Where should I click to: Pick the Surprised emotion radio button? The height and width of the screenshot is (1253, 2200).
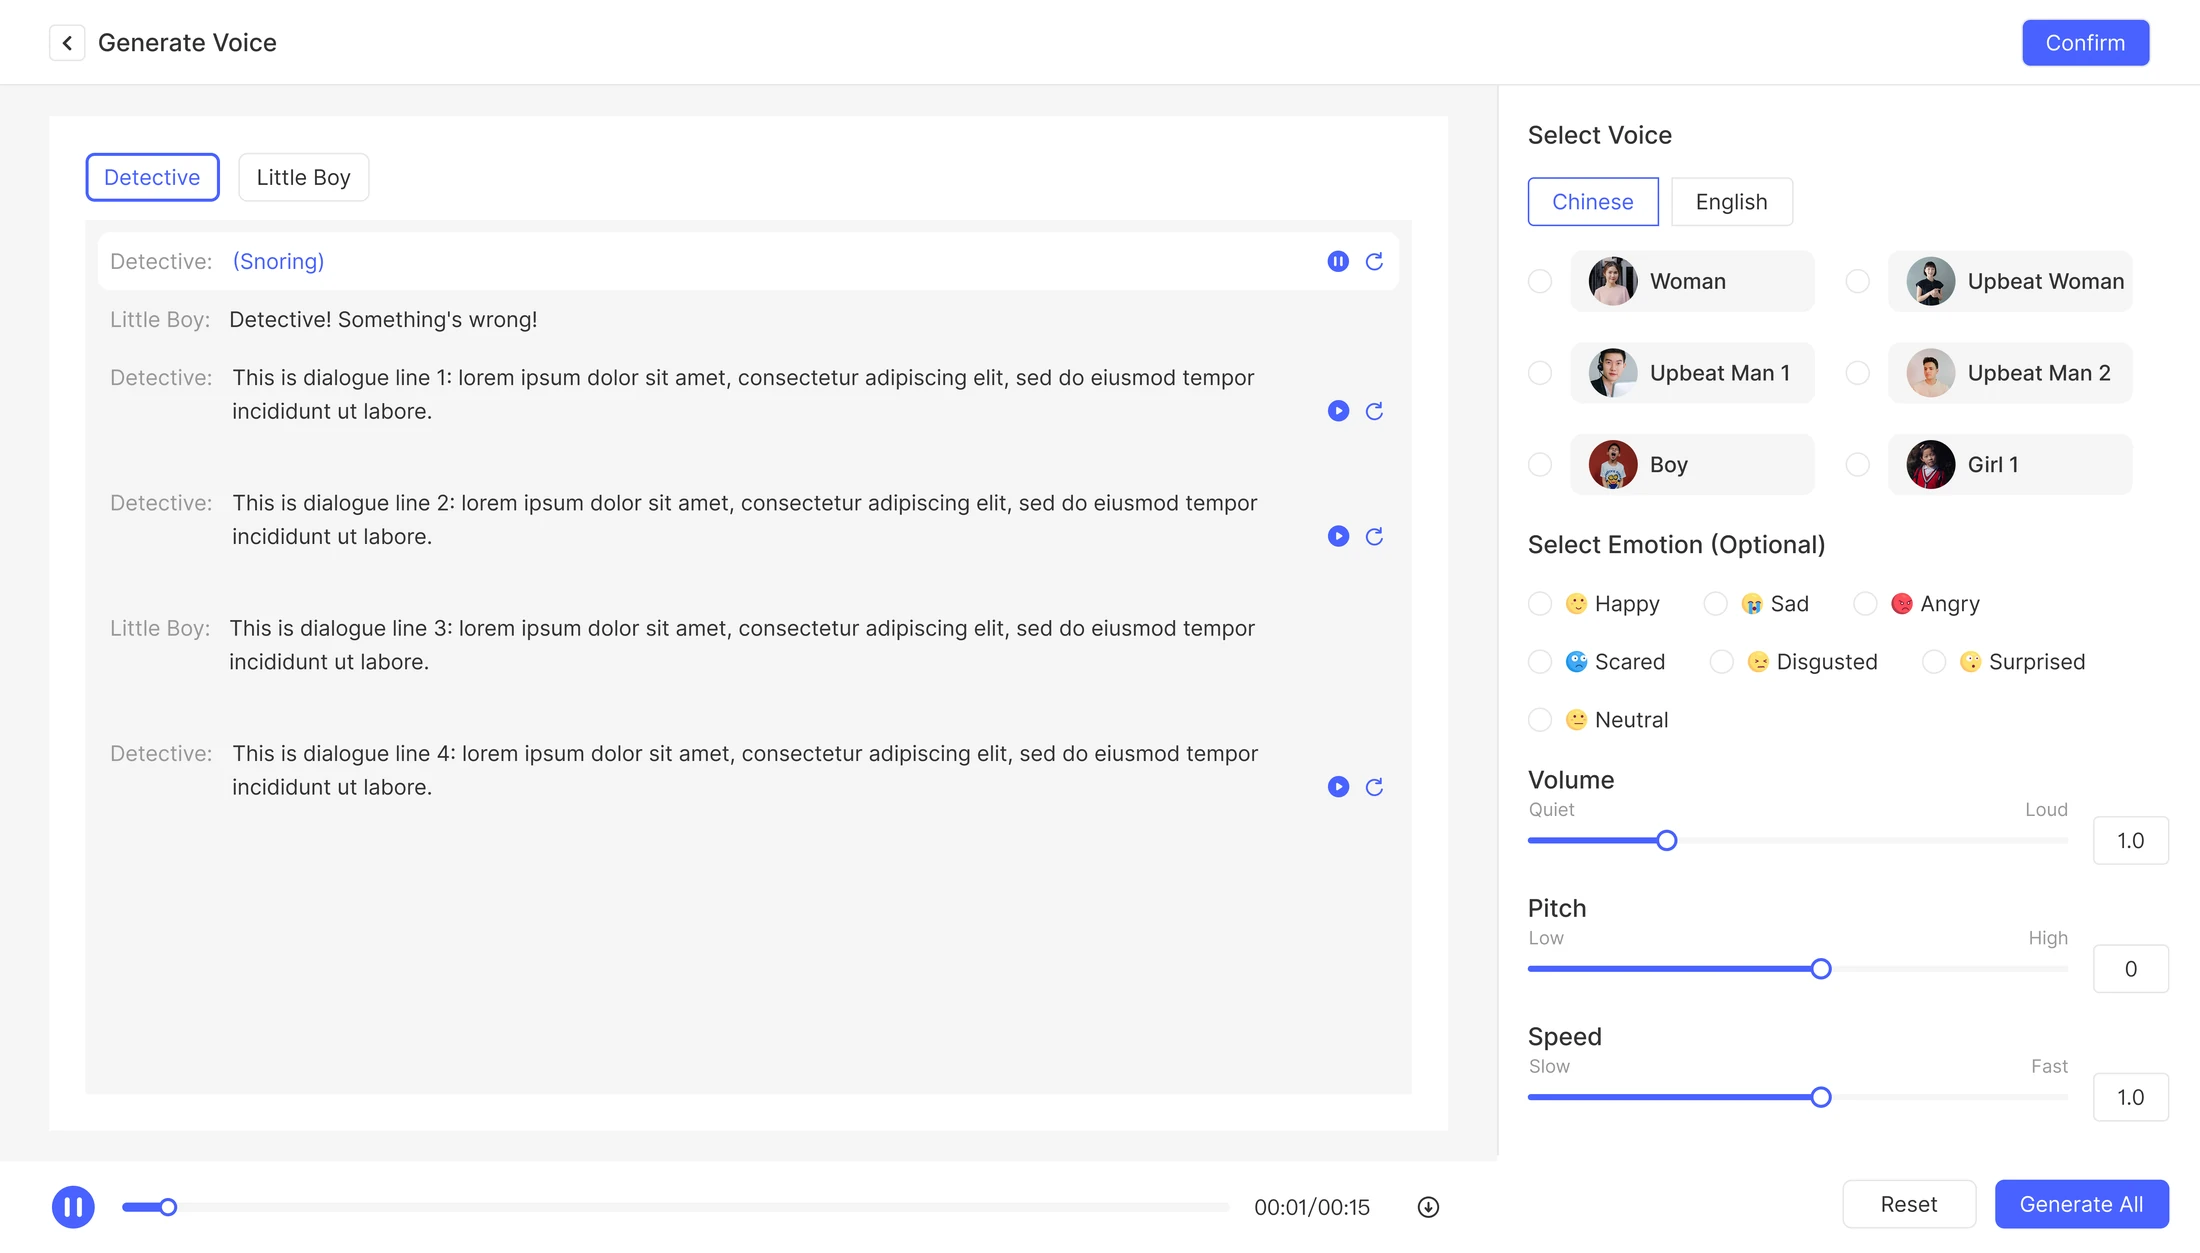1934,662
